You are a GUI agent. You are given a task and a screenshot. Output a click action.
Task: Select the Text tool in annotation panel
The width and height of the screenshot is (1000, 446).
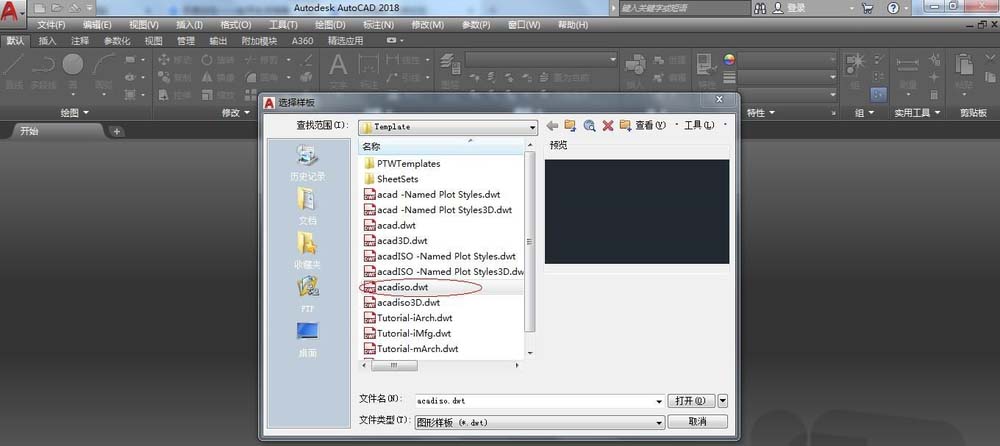338,72
